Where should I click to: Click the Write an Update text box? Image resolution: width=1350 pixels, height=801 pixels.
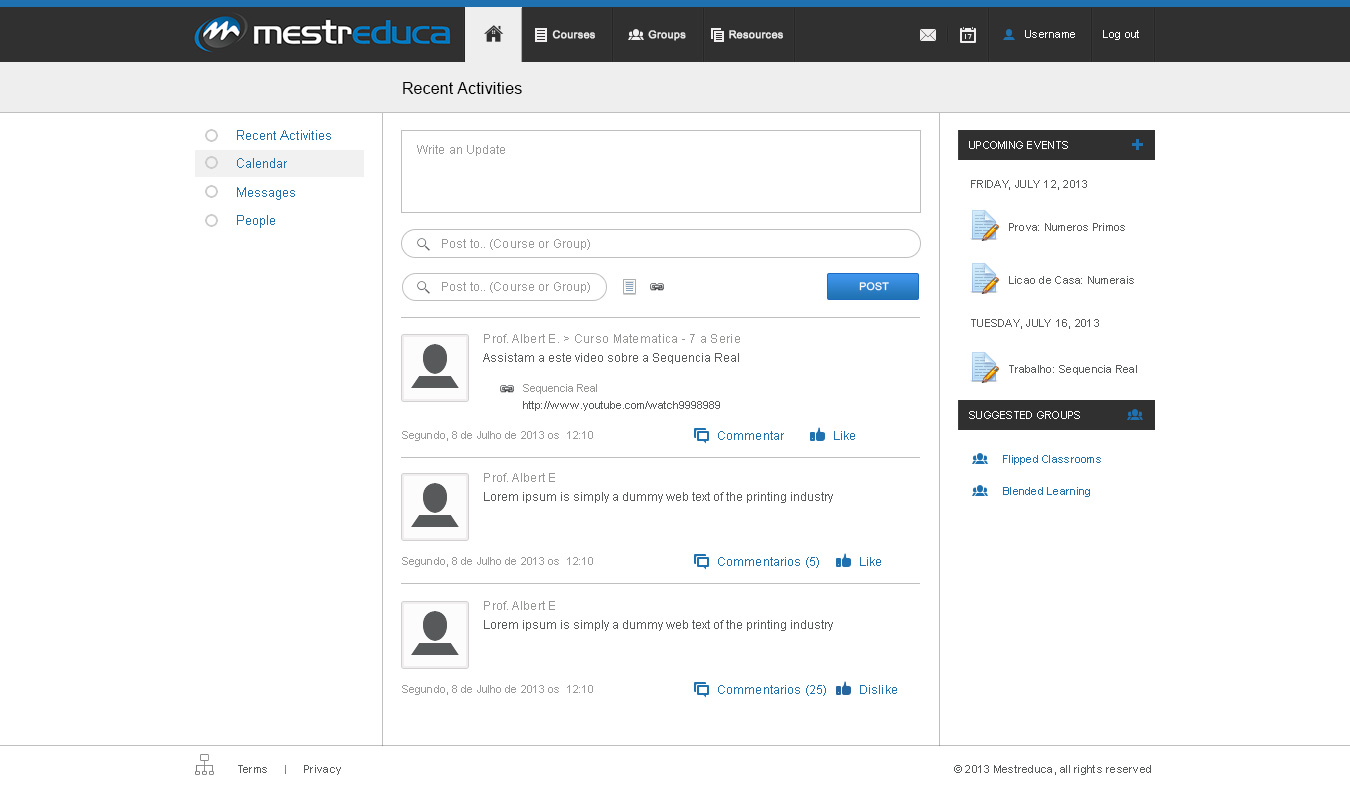click(x=660, y=171)
